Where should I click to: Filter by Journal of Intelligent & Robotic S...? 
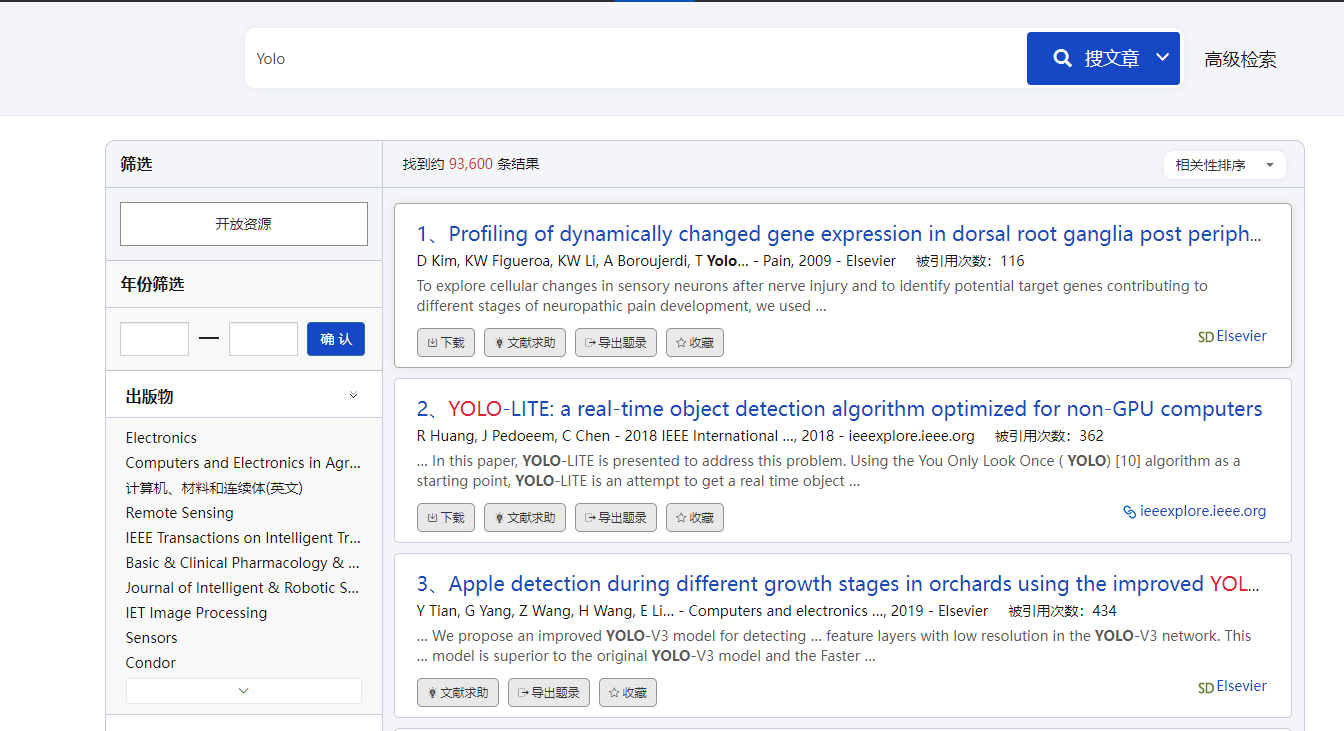tap(243, 588)
